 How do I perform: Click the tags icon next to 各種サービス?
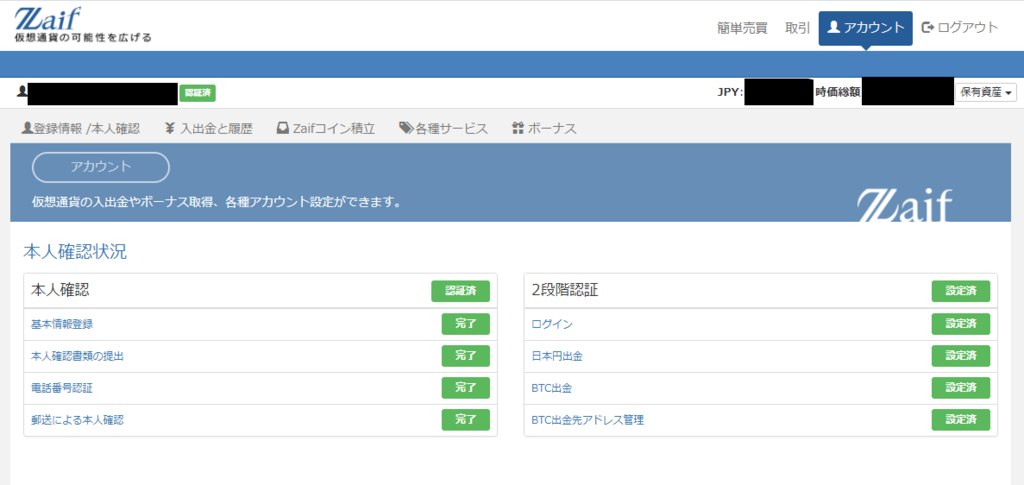click(406, 128)
